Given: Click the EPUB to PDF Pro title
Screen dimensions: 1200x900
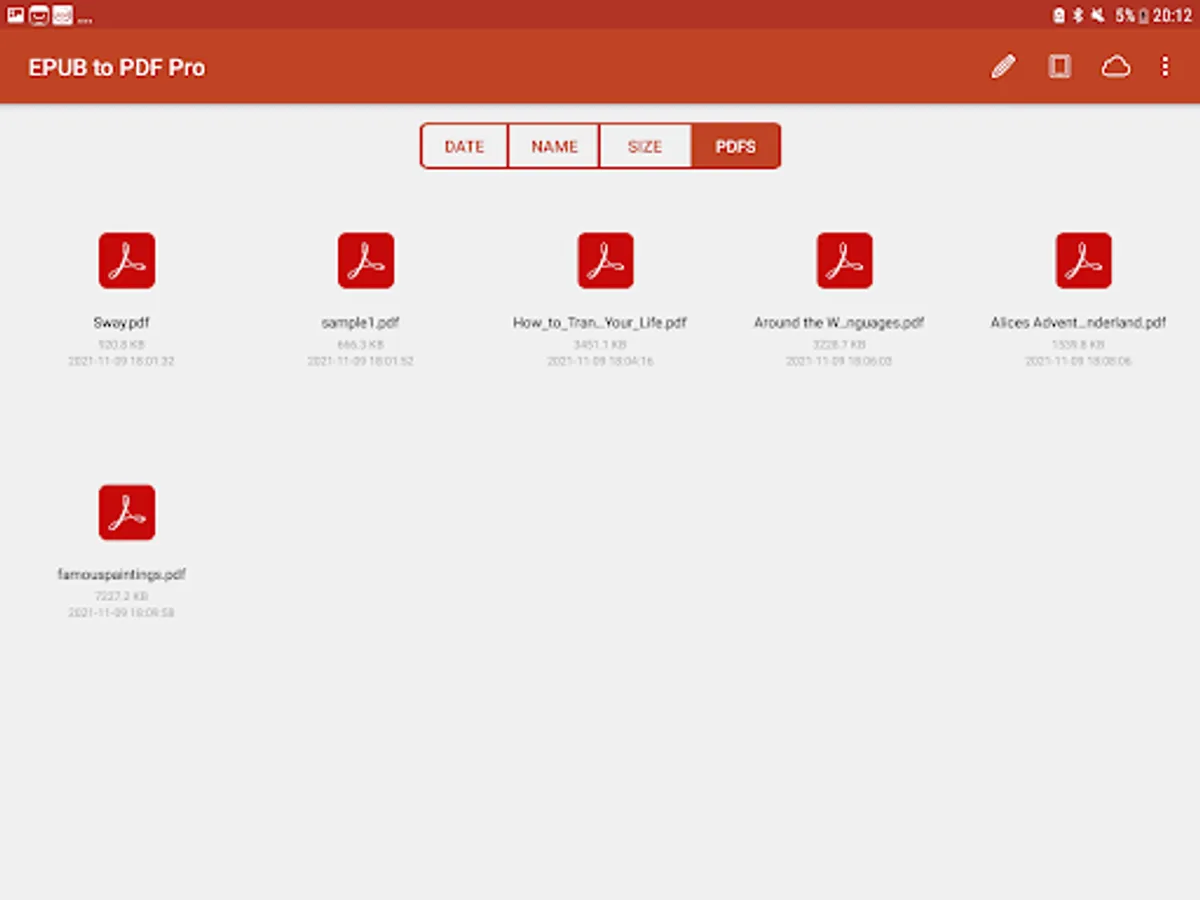Looking at the screenshot, I should 117,68.
